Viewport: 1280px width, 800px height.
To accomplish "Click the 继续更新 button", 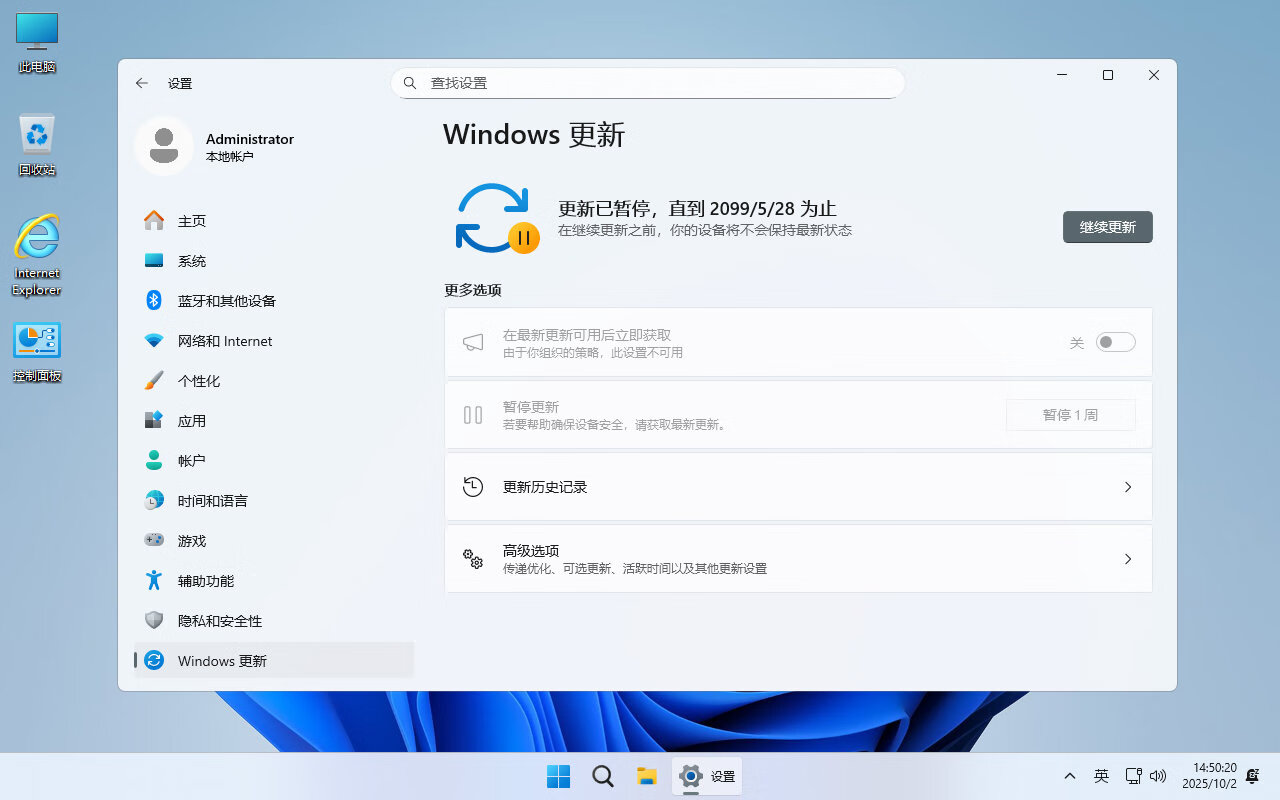I will (x=1107, y=227).
